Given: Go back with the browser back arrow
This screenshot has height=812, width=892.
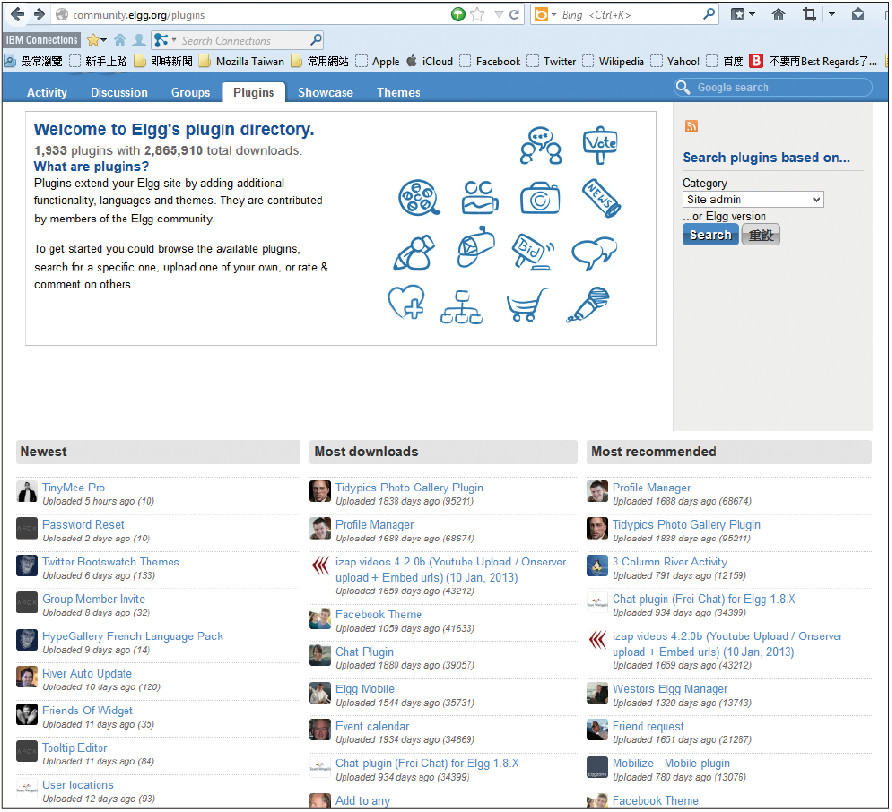Looking at the screenshot, I should click(17, 14).
